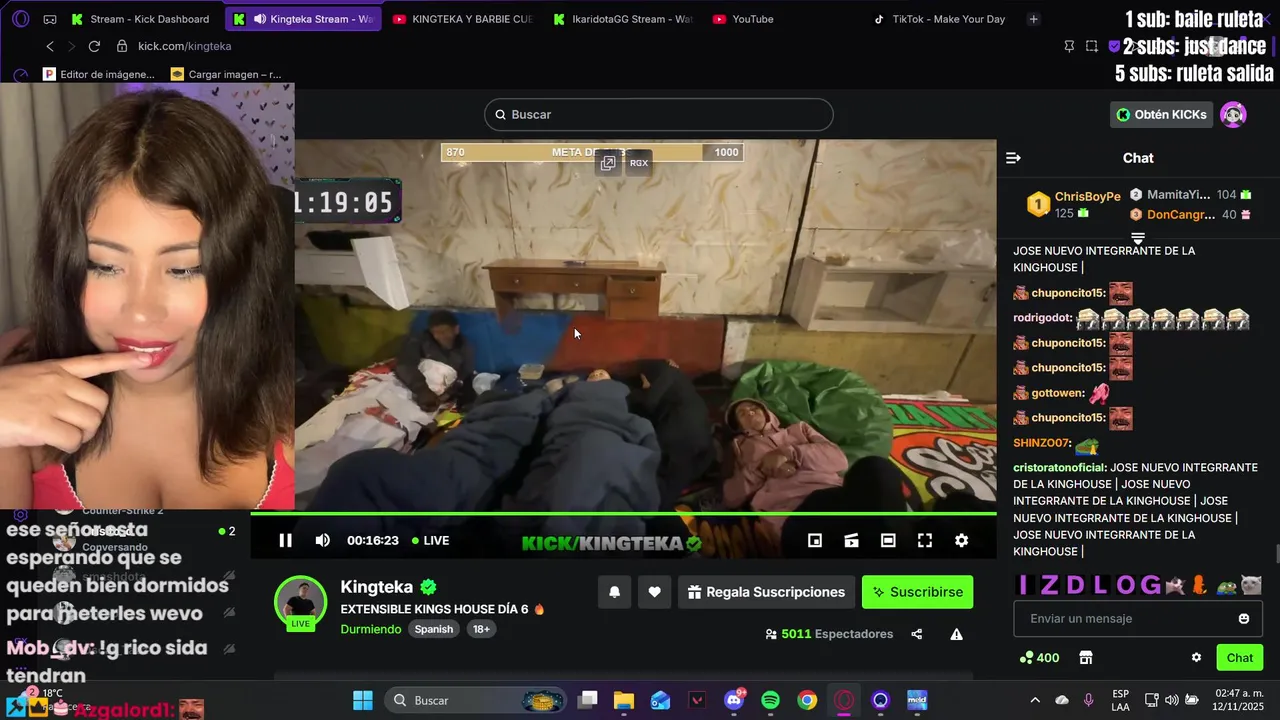The height and width of the screenshot is (720, 1280).
Task: Click Regala Suscripciones button
Action: pyautogui.click(x=766, y=592)
